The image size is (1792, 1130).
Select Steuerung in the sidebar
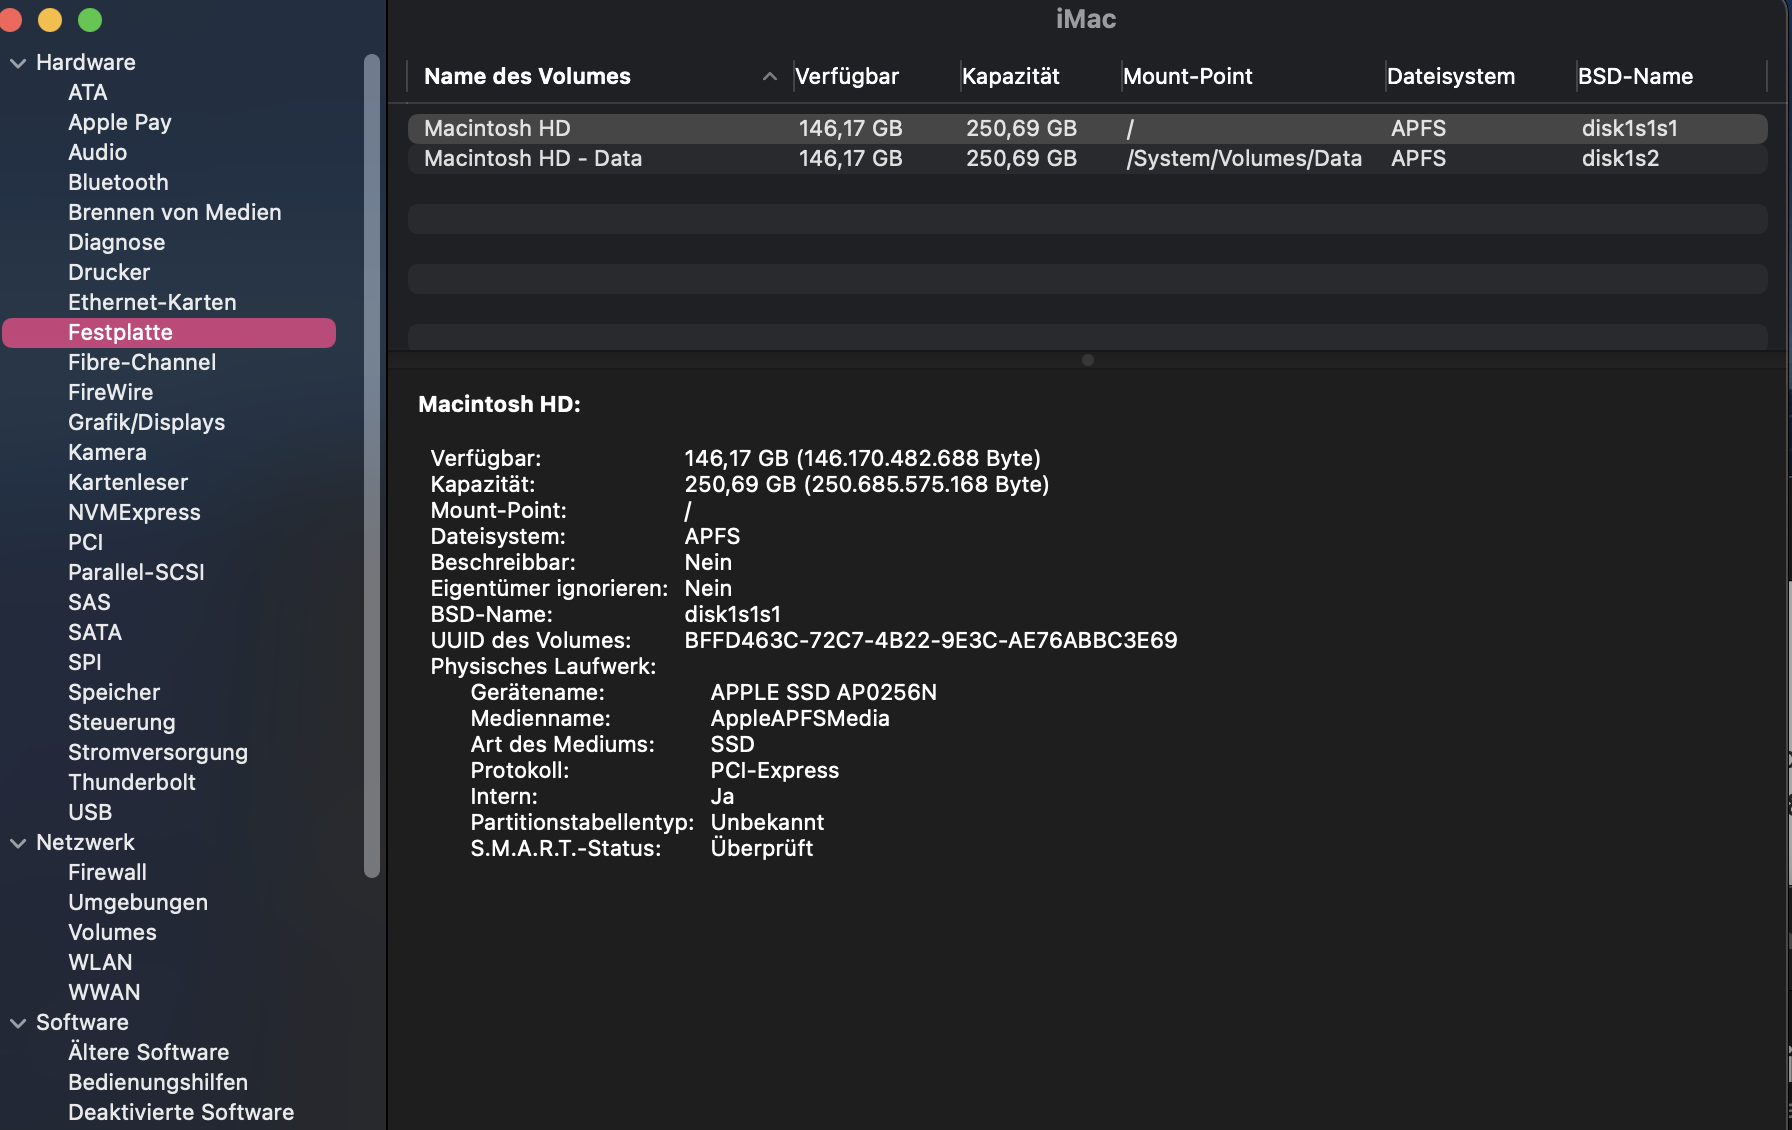pos(122,722)
